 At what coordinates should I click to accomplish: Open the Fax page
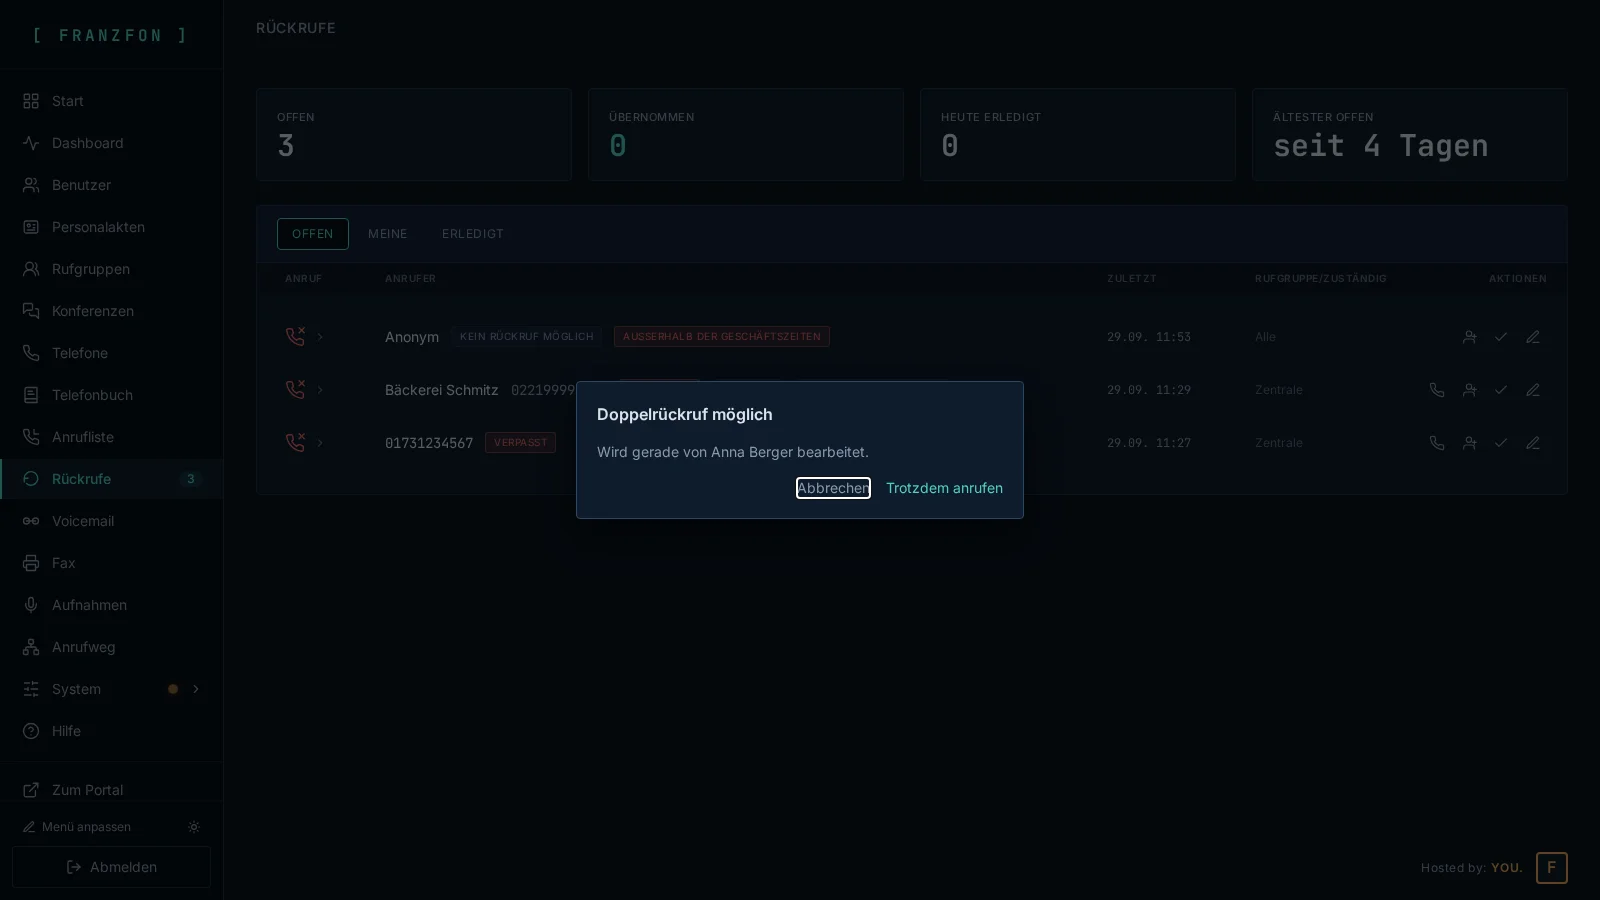point(111,563)
